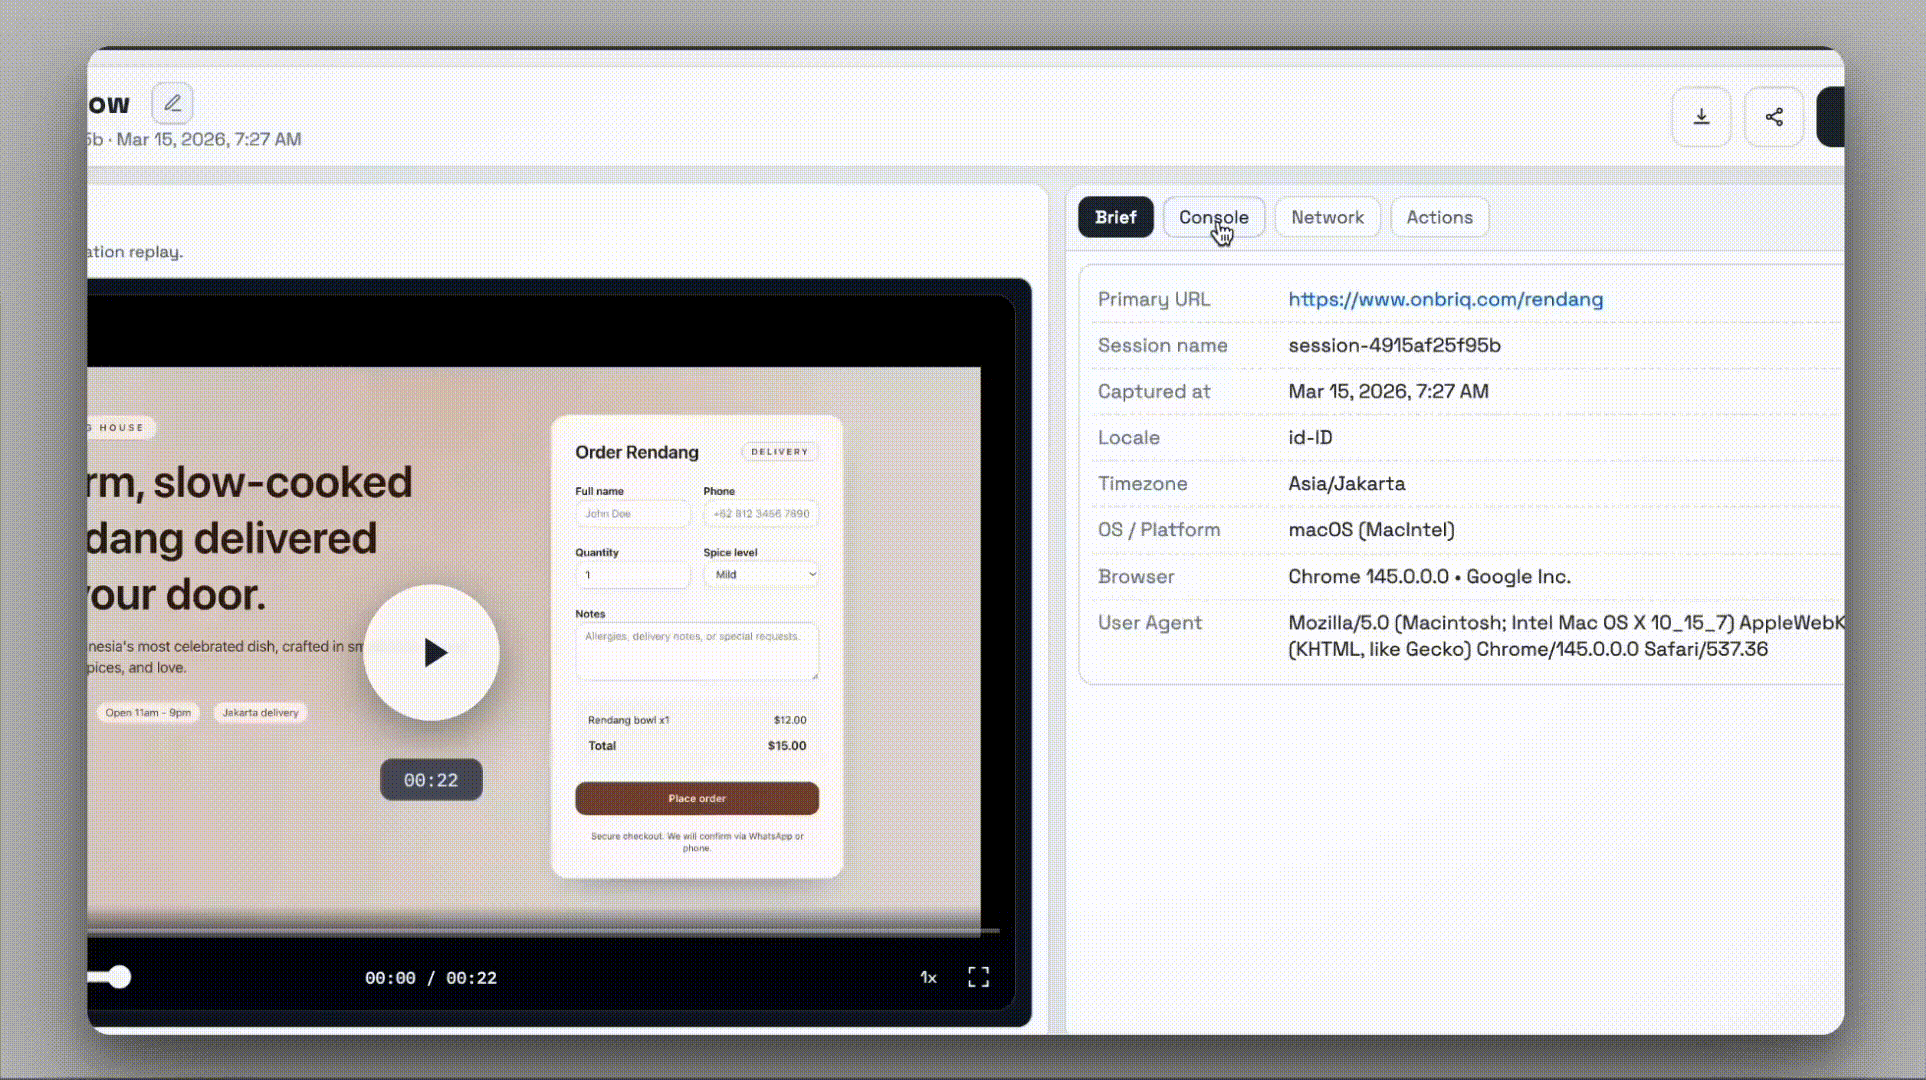
Task: Click the Delivery badge on order form
Action: point(779,452)
